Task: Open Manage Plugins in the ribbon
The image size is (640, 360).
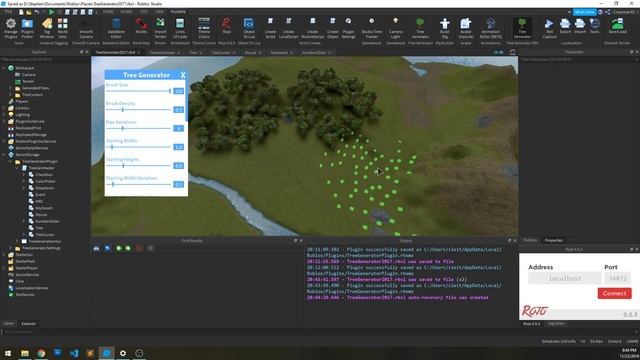Action: point(11,28)
